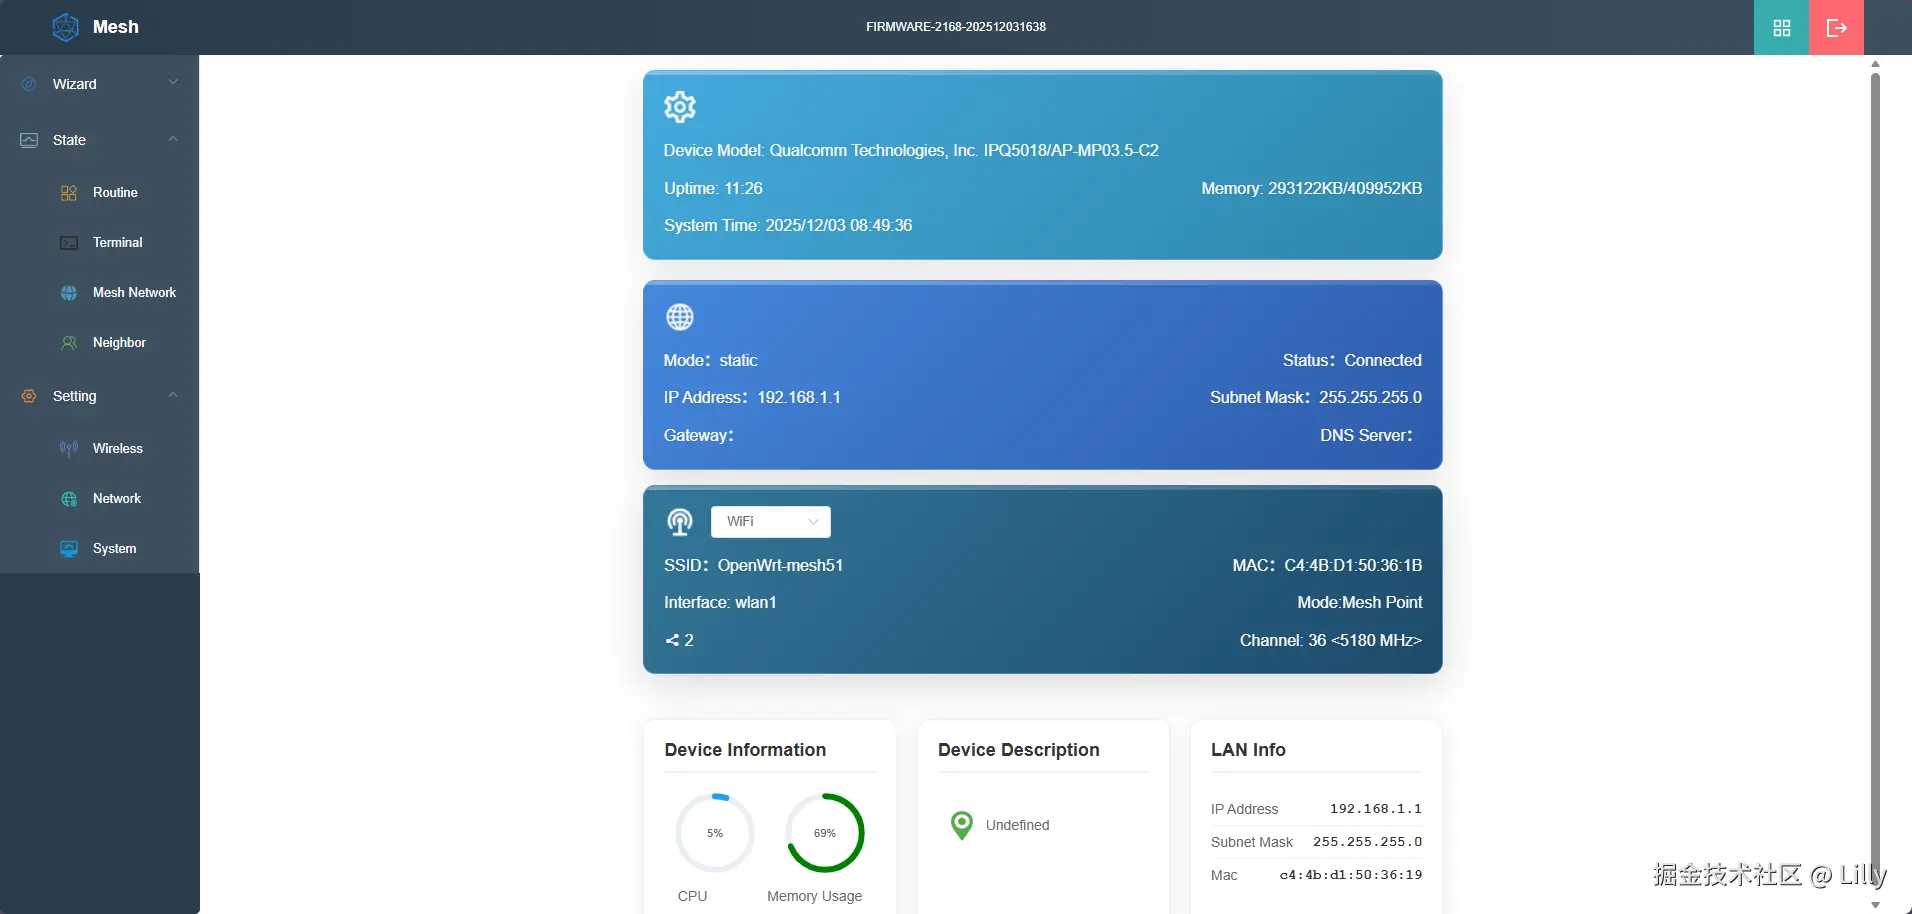This screenshot has width=1912, height=914.
Task: Click Subnet Mask on the blue network card
Action: 1316,398
